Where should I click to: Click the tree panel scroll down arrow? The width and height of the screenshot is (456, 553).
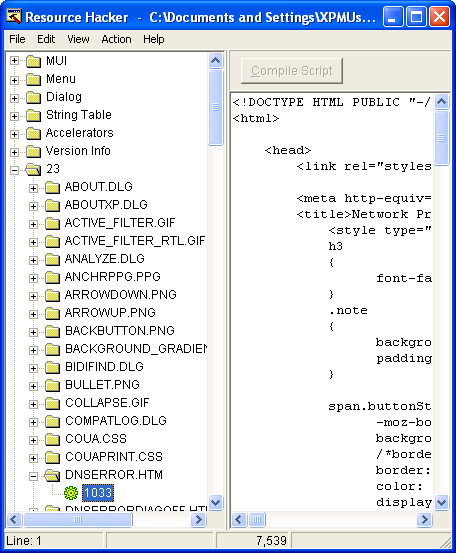(x=215, y=502)
